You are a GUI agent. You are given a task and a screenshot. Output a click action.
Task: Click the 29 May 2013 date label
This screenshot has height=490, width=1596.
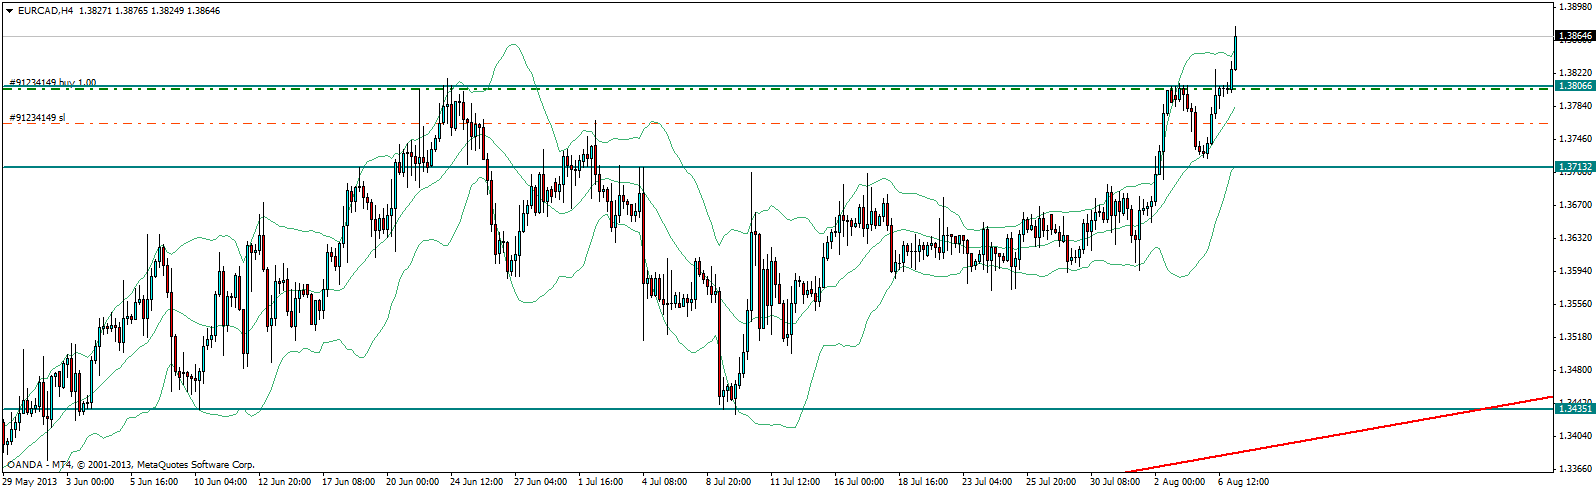(29, 482)
